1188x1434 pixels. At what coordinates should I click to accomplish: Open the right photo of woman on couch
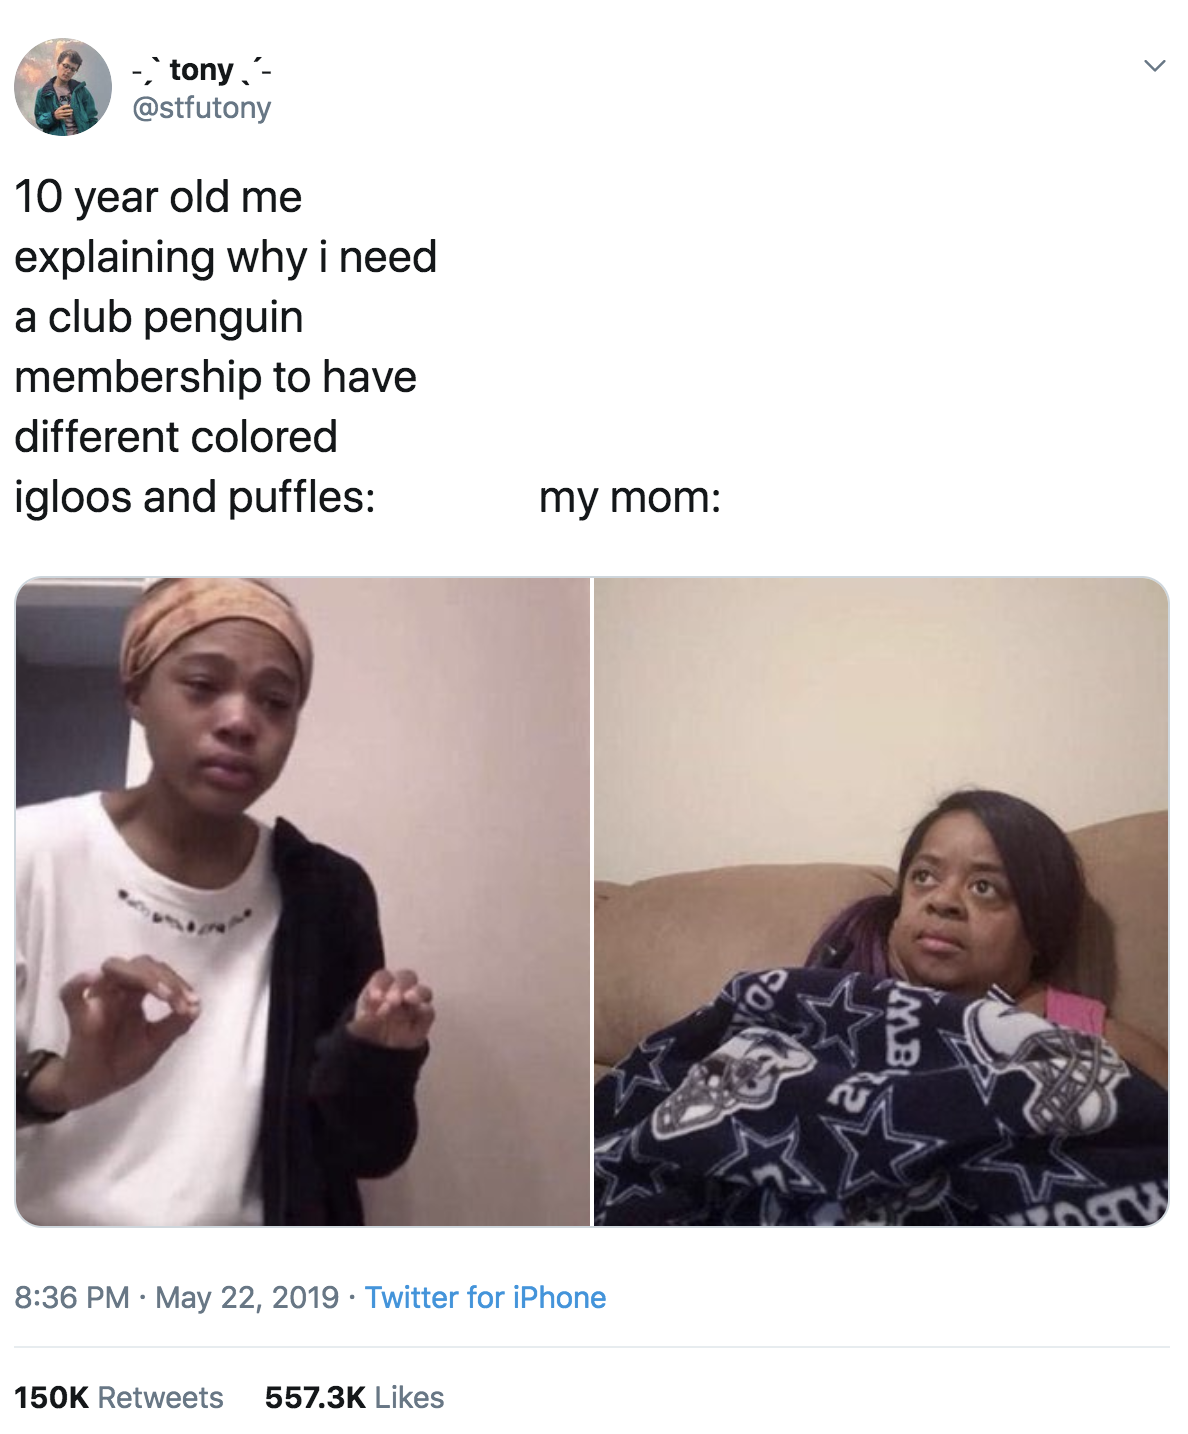[x=881, y=901]
